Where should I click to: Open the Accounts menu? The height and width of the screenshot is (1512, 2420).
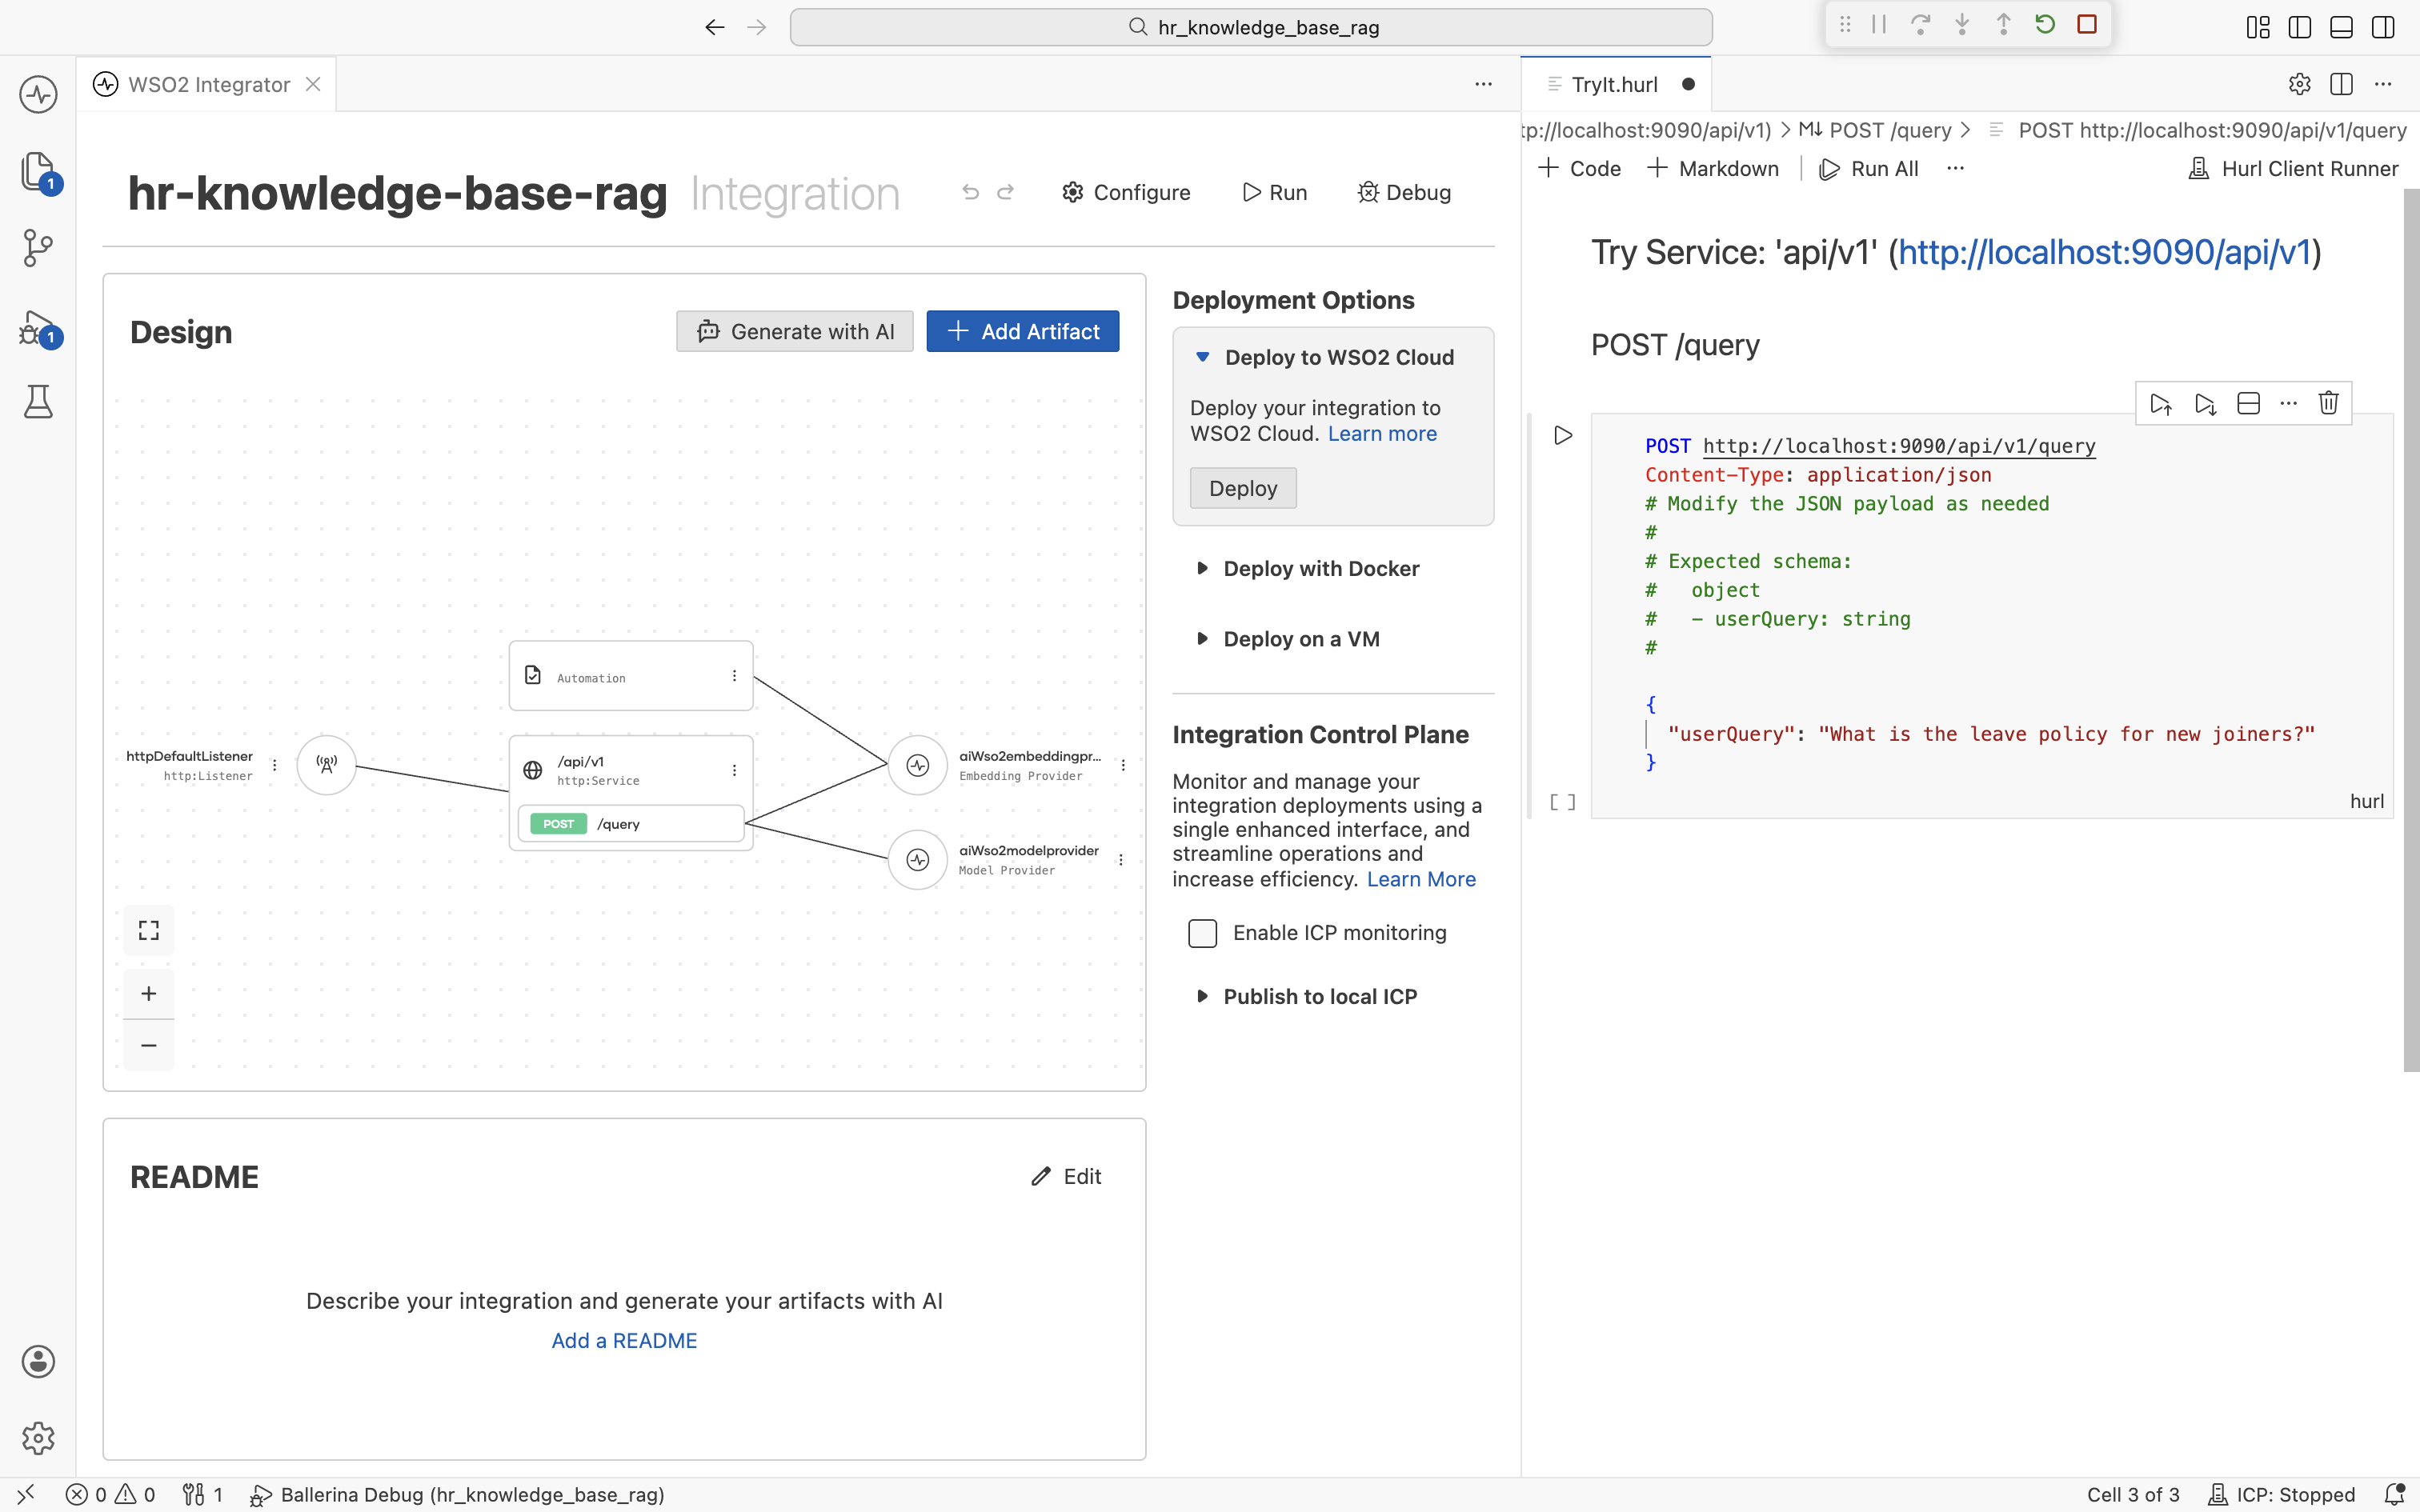pyautogui.click(x=38, y=1361)
